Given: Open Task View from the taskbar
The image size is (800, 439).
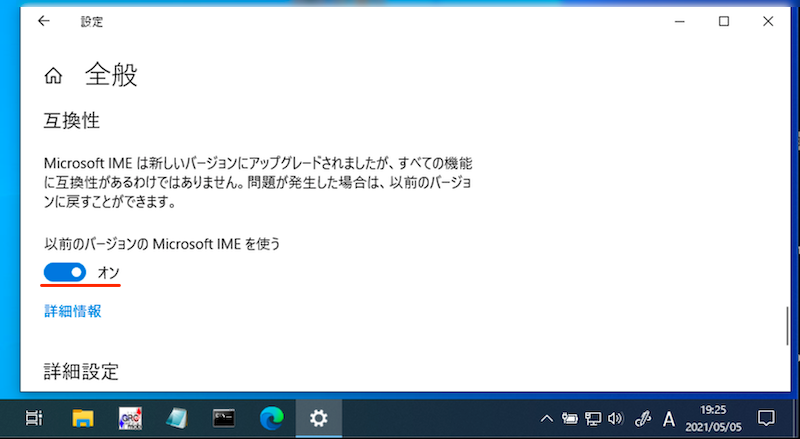Looking at the screenshot, I should [33, 417].
